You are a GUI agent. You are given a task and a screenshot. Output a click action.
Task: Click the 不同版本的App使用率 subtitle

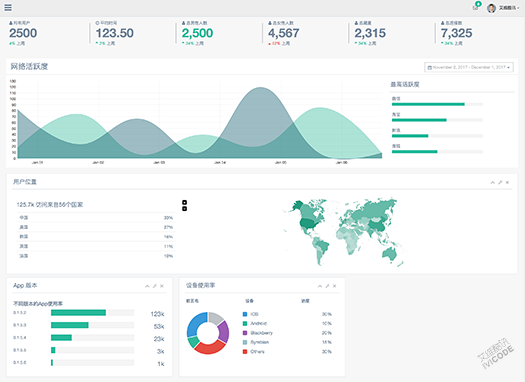point(38,304)
